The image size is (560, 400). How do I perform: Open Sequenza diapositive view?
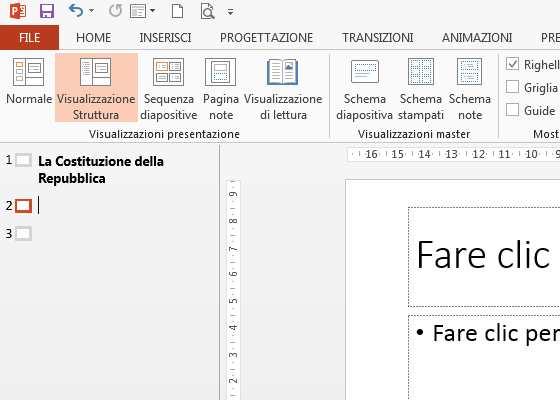pos(169,88)
